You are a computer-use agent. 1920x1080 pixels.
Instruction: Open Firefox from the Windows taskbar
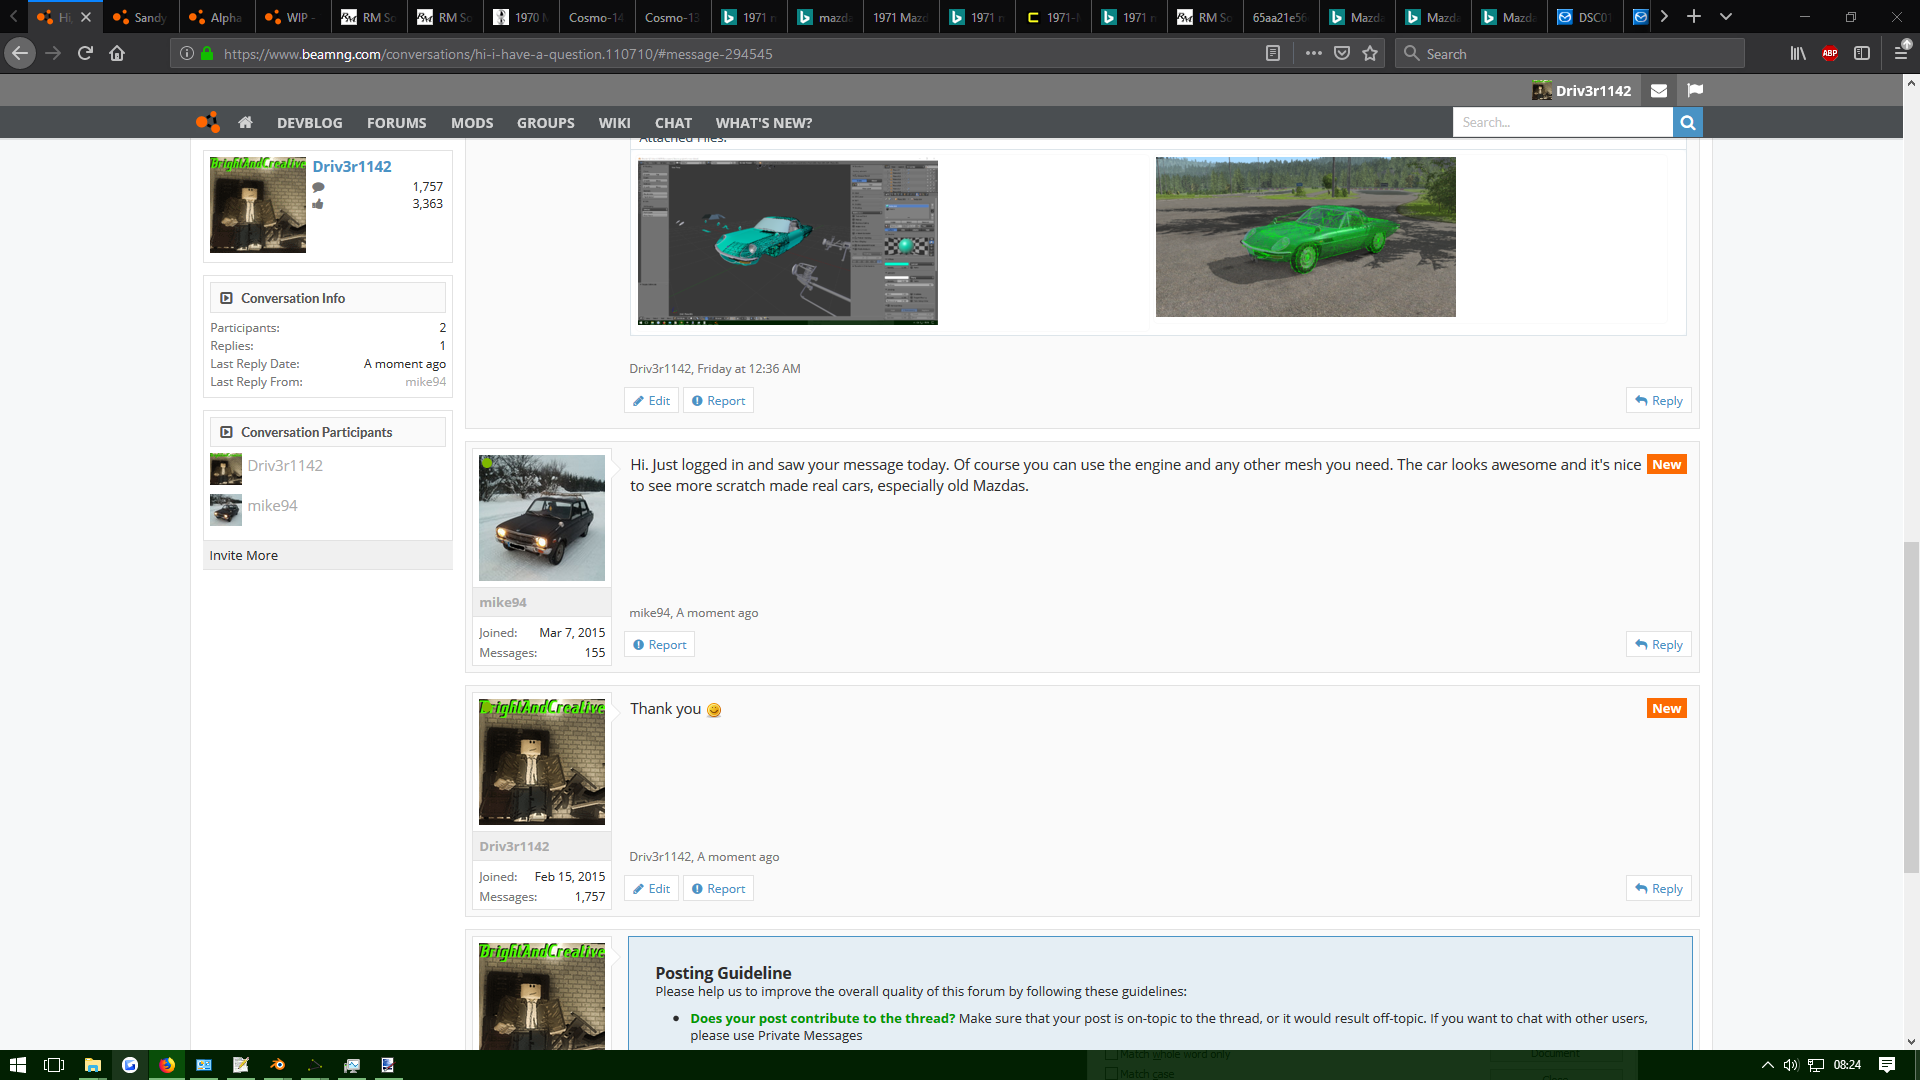coord(167,1065)
